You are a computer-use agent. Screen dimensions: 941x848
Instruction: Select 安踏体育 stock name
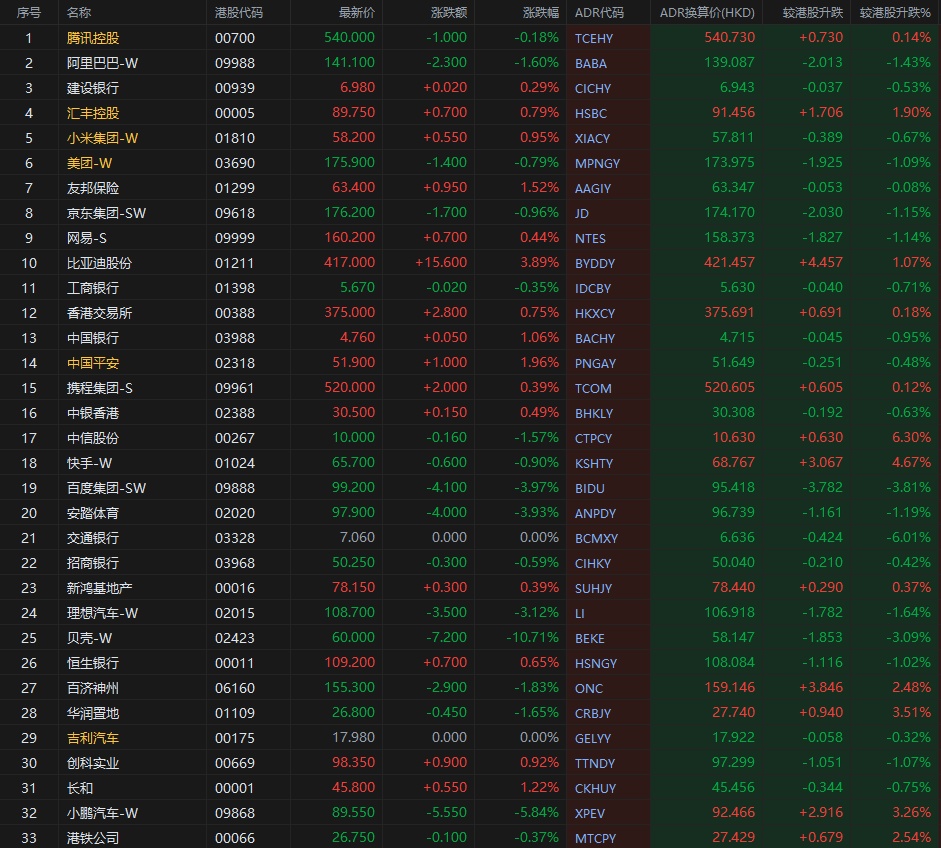pos(93,513)
